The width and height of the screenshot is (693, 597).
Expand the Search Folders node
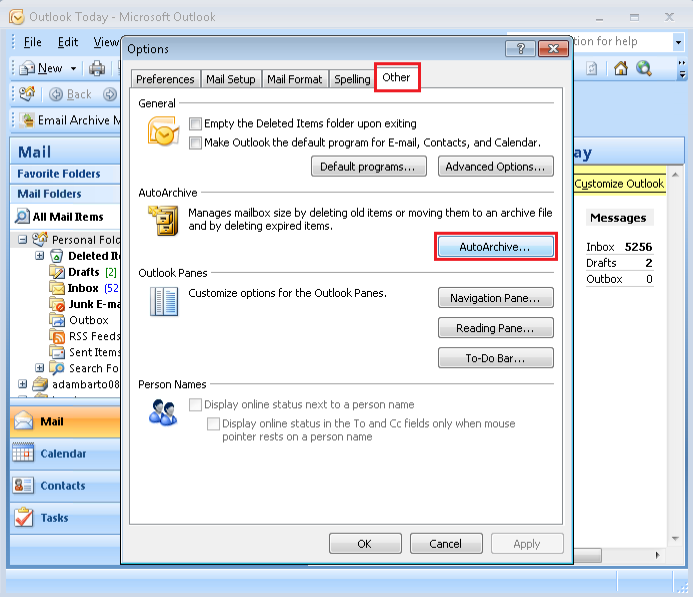(x=39, y=368)
